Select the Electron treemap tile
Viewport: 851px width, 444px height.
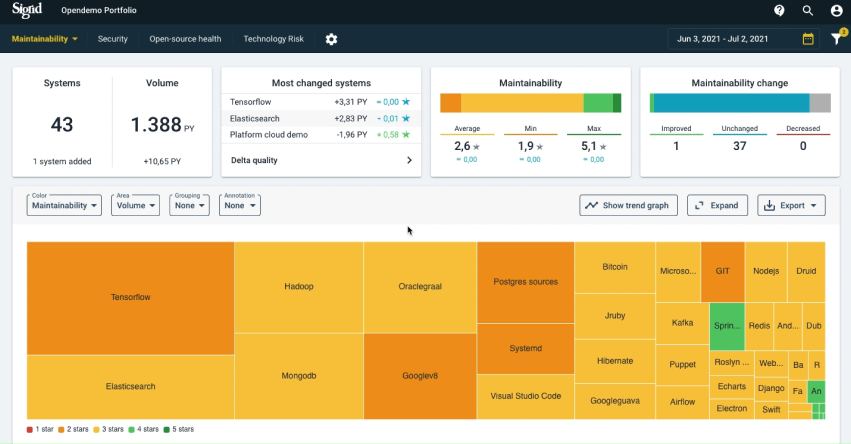732,409
